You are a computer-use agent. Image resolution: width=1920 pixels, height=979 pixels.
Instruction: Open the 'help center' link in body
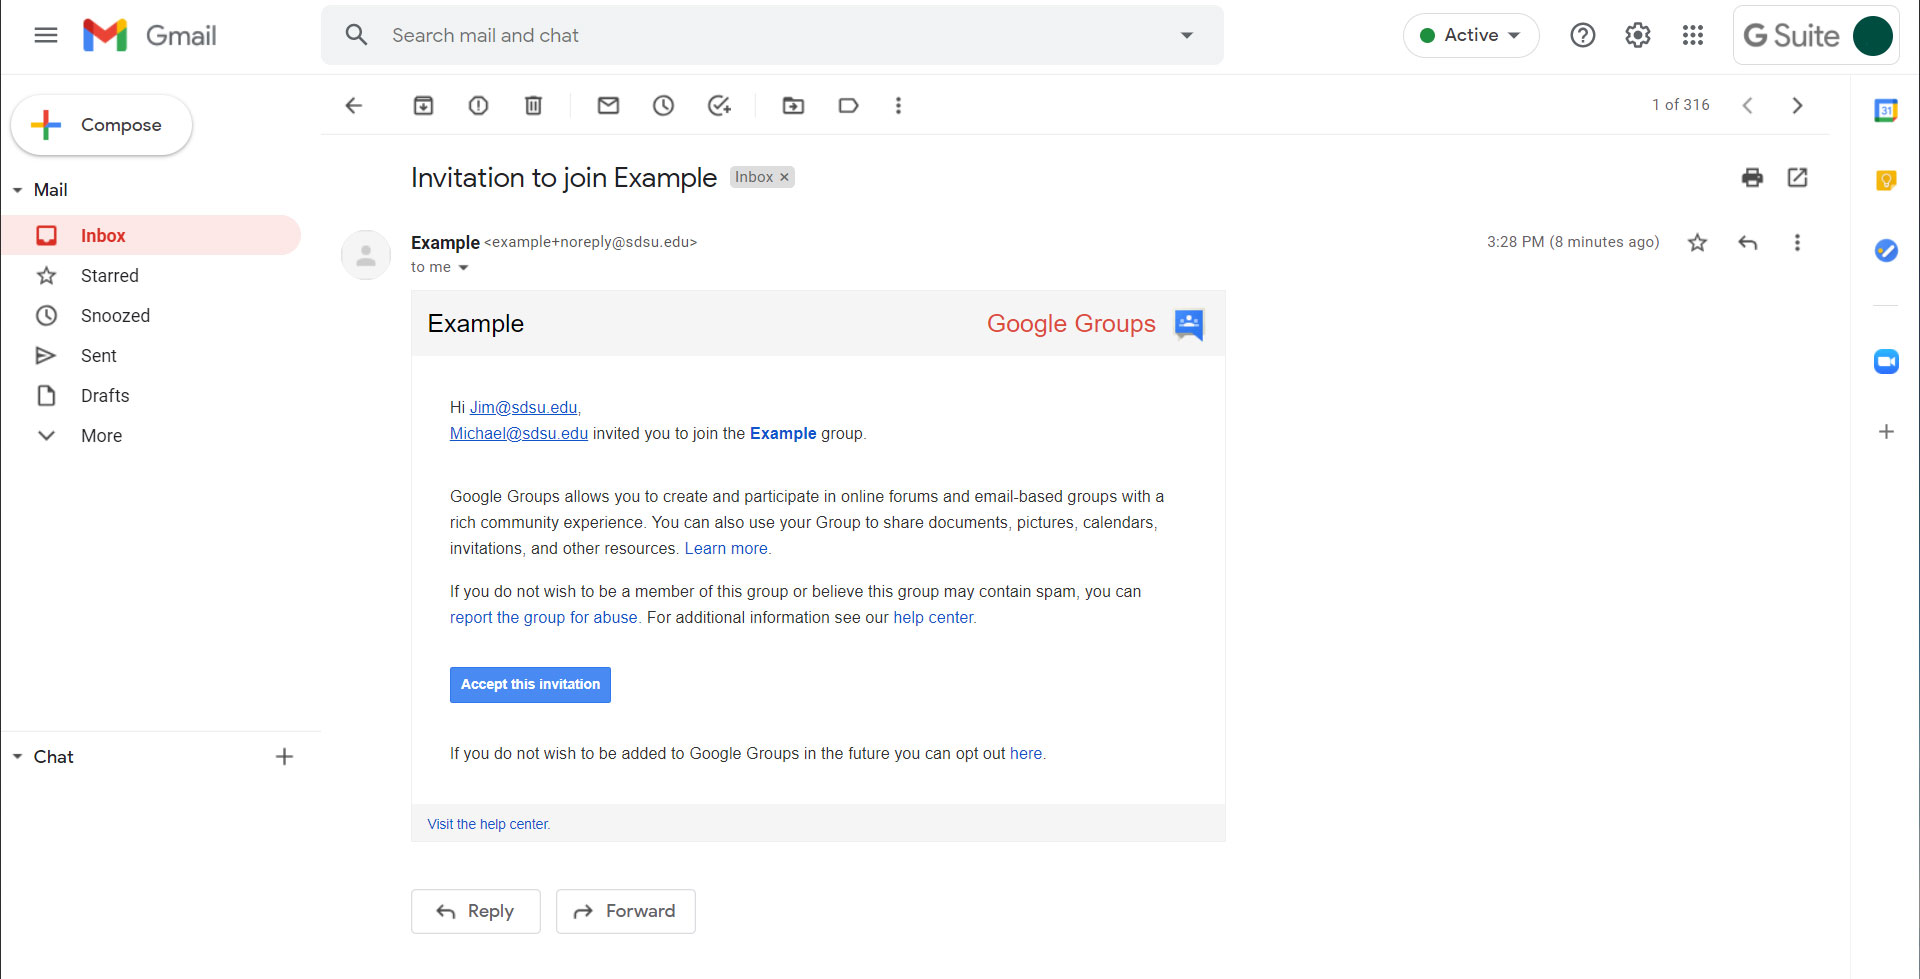(933, 618)
